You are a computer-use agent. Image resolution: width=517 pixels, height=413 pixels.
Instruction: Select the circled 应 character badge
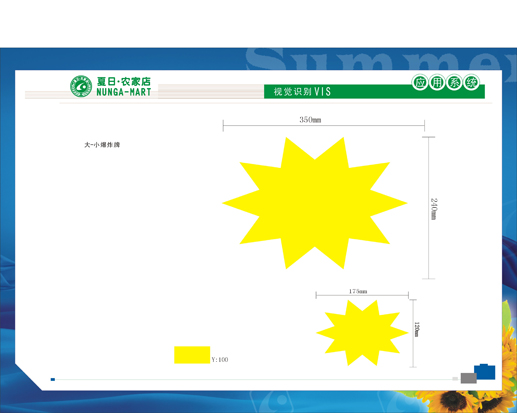[x=420, y=83]
